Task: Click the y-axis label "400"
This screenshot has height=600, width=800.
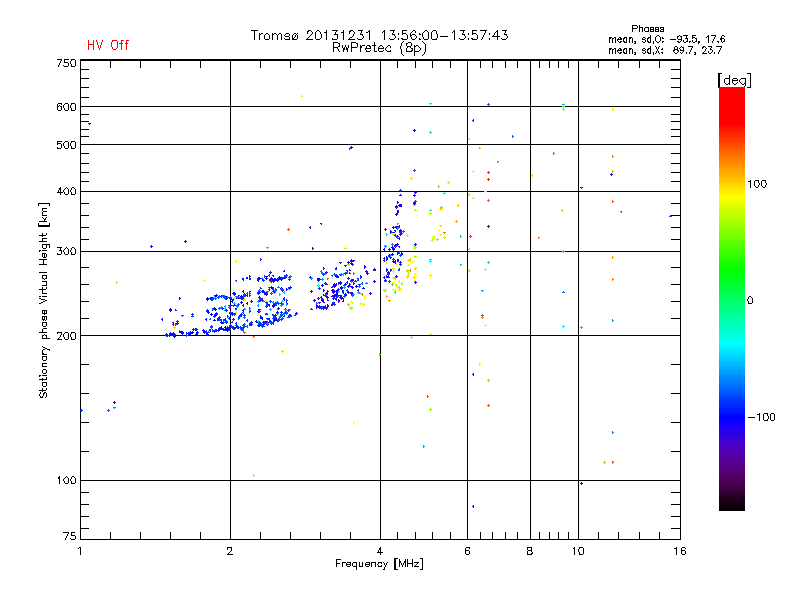Action: [x=66, y=191]
